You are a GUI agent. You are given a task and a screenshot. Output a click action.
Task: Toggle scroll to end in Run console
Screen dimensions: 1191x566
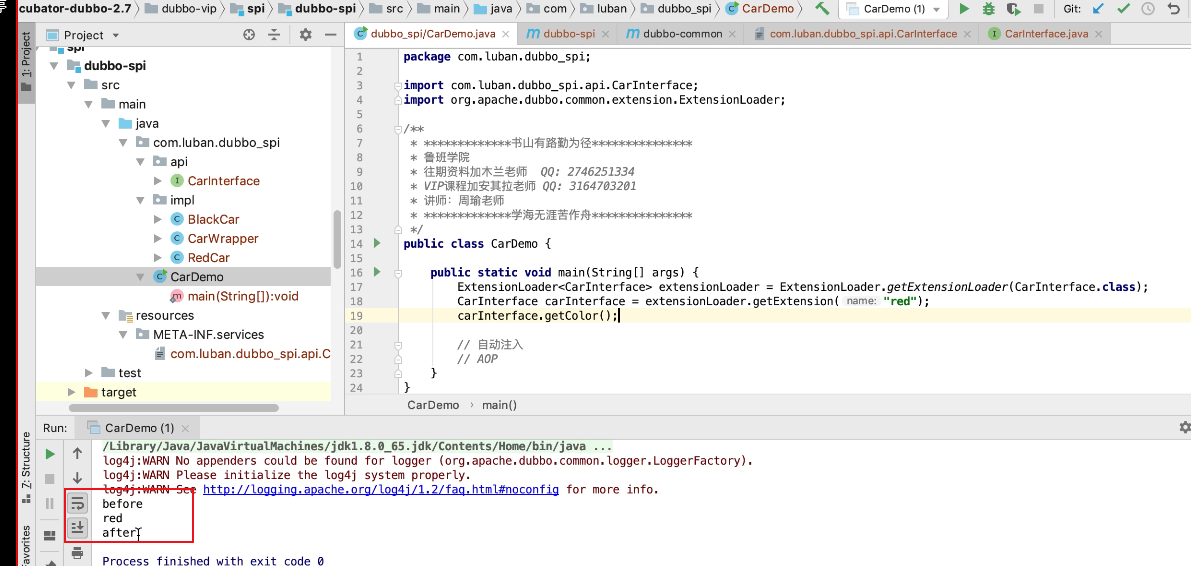[x=77, y=527]
